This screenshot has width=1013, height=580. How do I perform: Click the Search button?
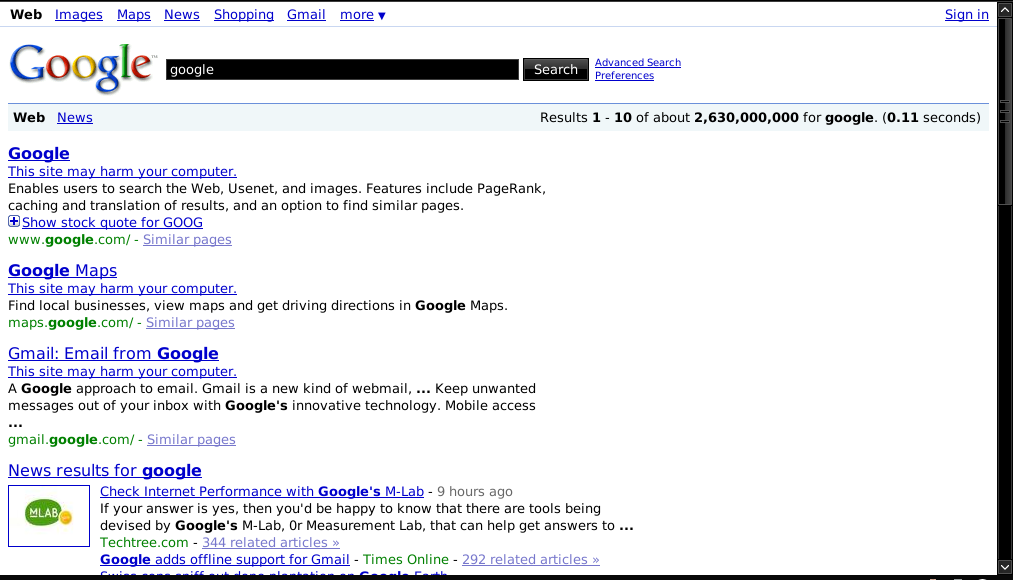(556, 69)
